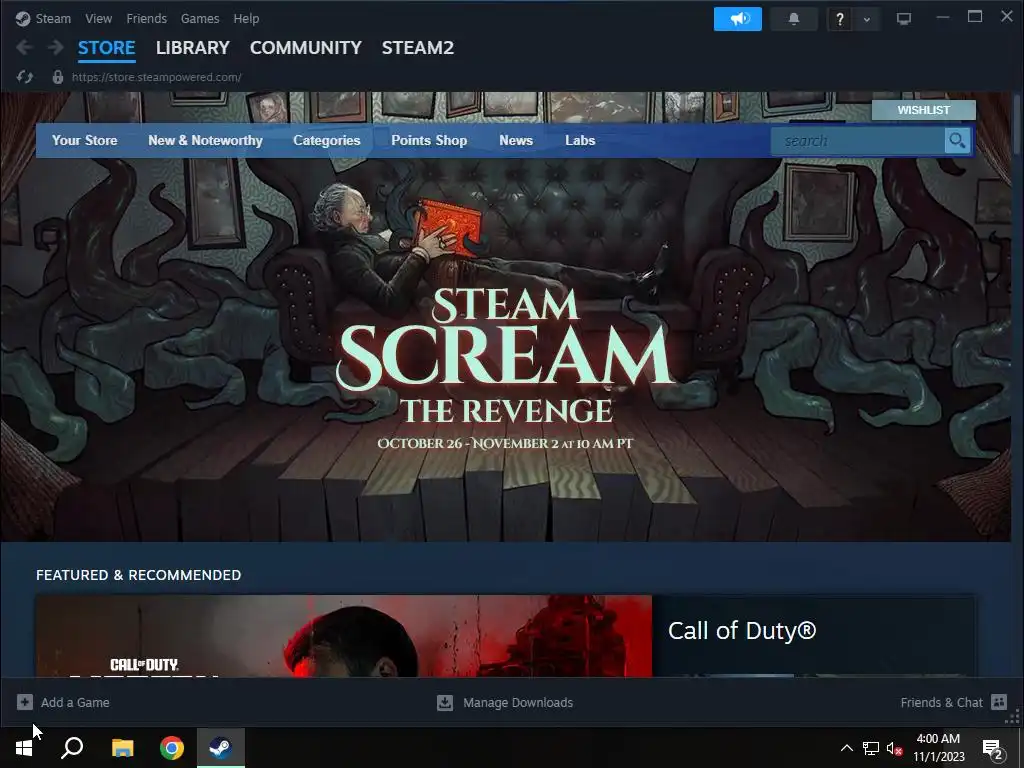Open the Friends & Chat icon
Image resolution: width=1024 pixels, height=768 pixels.
click(x=999, y=702)
